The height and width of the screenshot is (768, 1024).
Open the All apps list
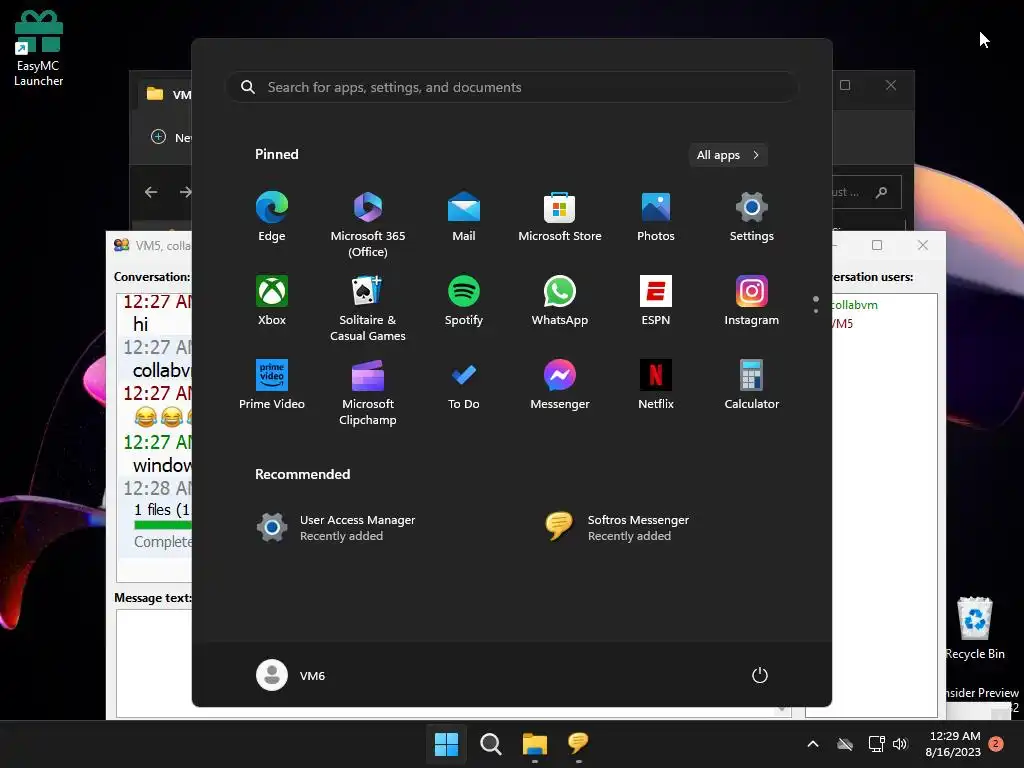coord(728,155)
